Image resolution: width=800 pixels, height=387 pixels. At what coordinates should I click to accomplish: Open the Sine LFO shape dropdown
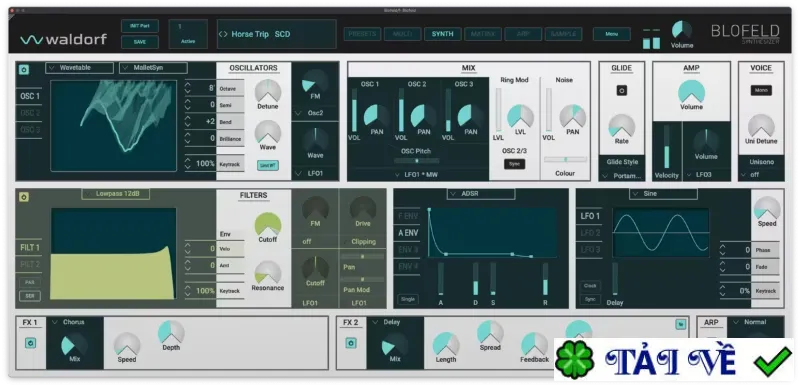tap(663, 194)
